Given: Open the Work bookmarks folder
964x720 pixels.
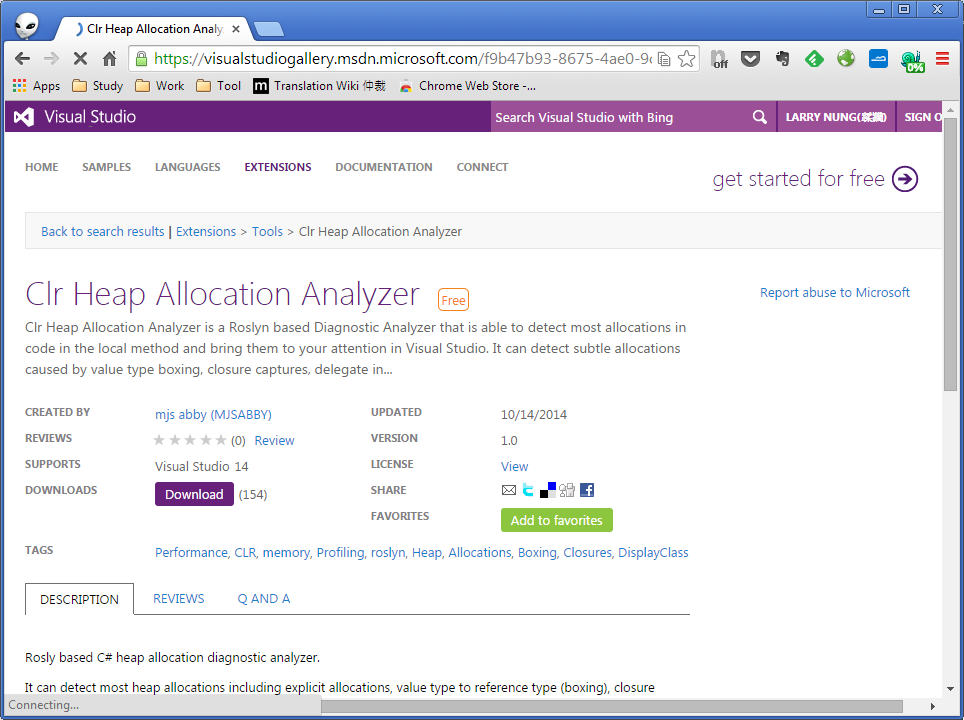Looking at the screenshot, I should pos(159,85).
